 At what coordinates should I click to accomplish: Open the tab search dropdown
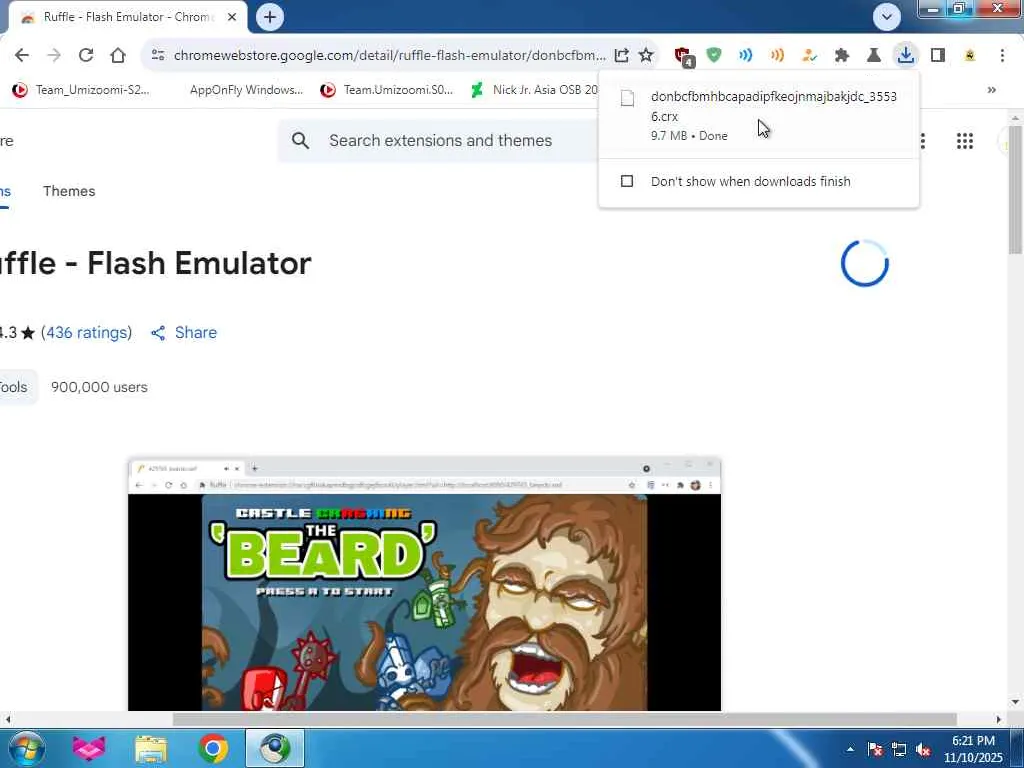tap(886, 17)
